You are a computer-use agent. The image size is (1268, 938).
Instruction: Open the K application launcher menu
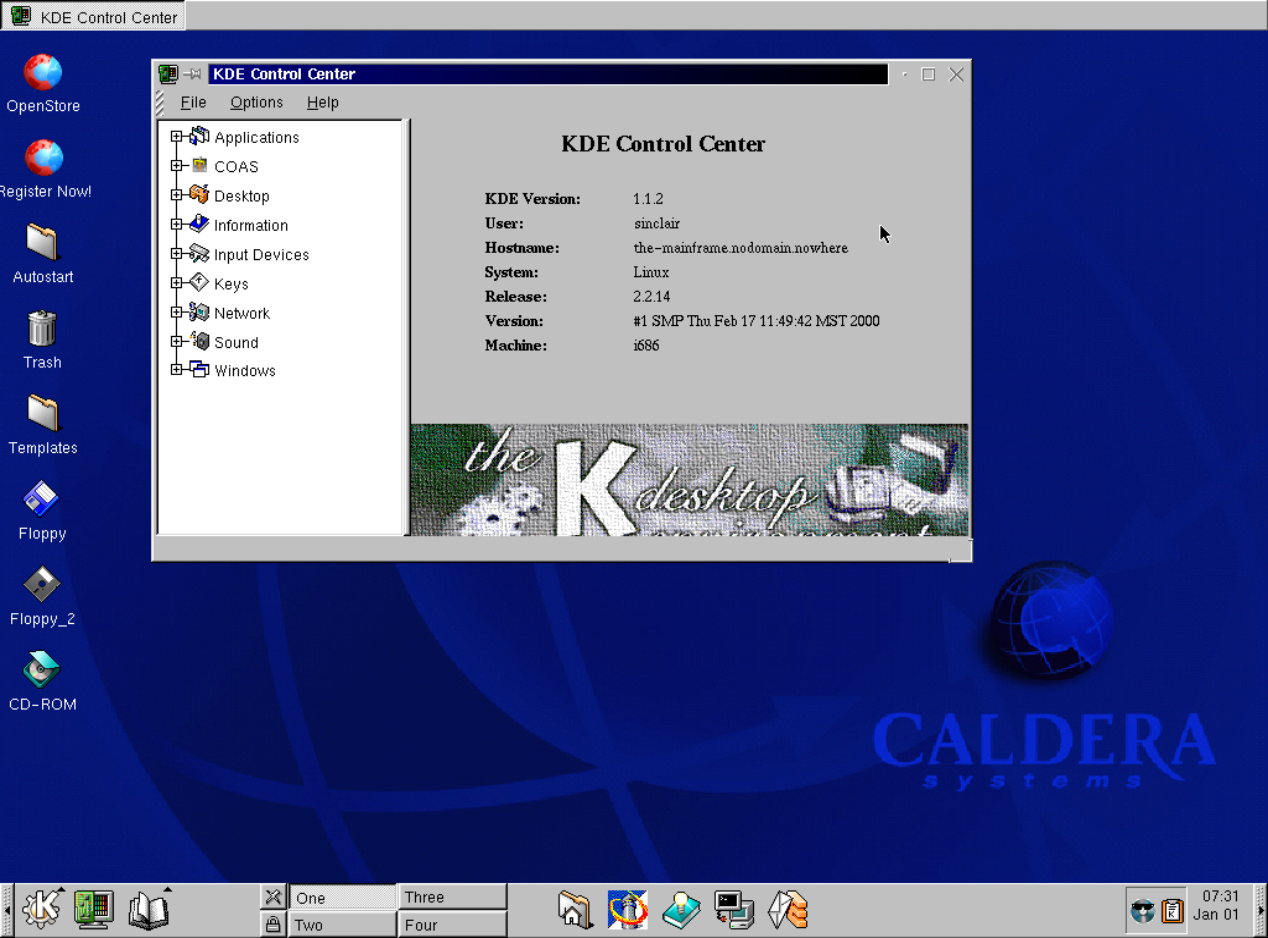[x=42, y=909]
